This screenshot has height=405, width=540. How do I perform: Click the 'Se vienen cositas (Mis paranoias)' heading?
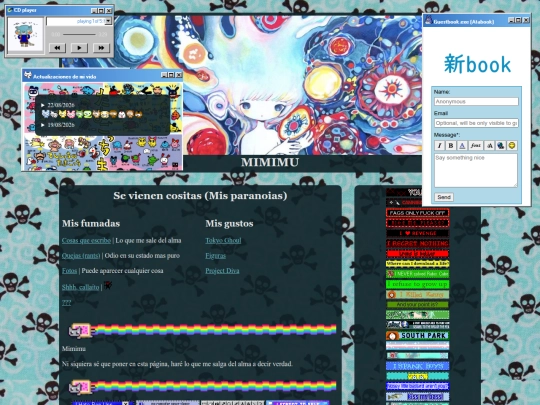click(x=200, y=196)
